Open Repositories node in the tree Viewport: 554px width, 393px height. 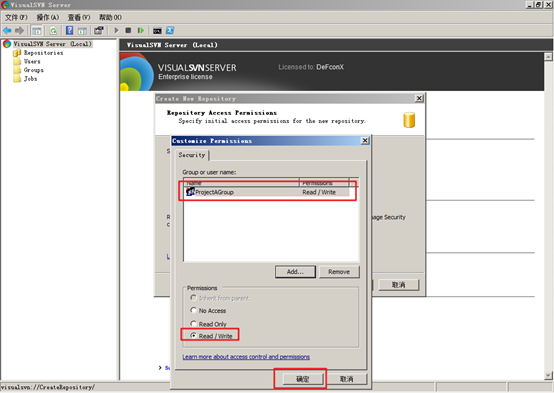(43, 53)
